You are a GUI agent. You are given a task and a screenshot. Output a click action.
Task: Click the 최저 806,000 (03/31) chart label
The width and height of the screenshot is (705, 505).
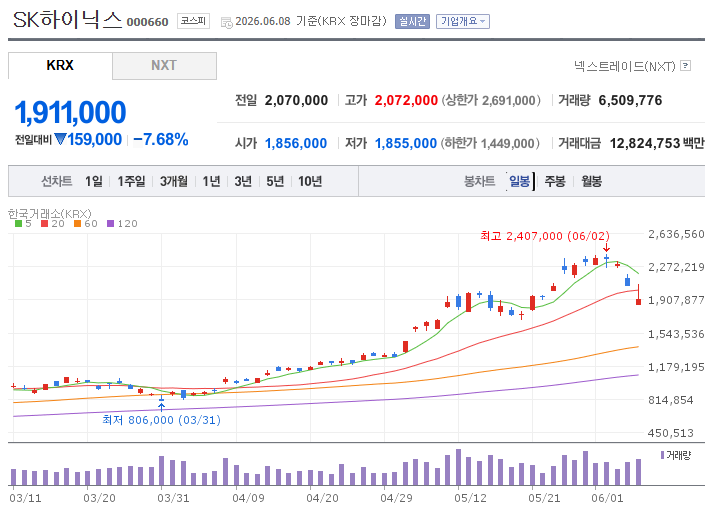tap(161, 420)
